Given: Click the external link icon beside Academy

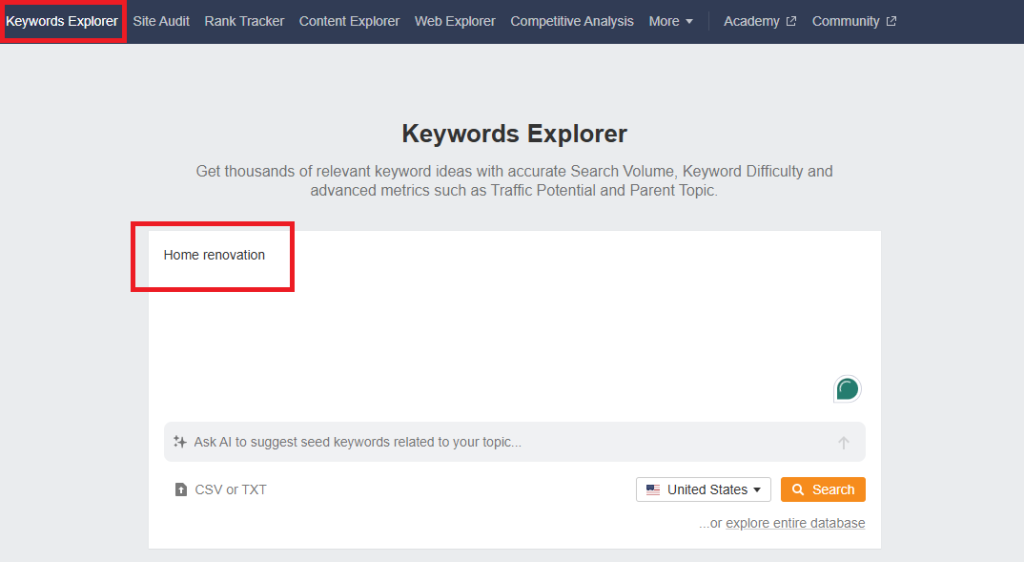Looking at the screenshot, I should point(791,22).
